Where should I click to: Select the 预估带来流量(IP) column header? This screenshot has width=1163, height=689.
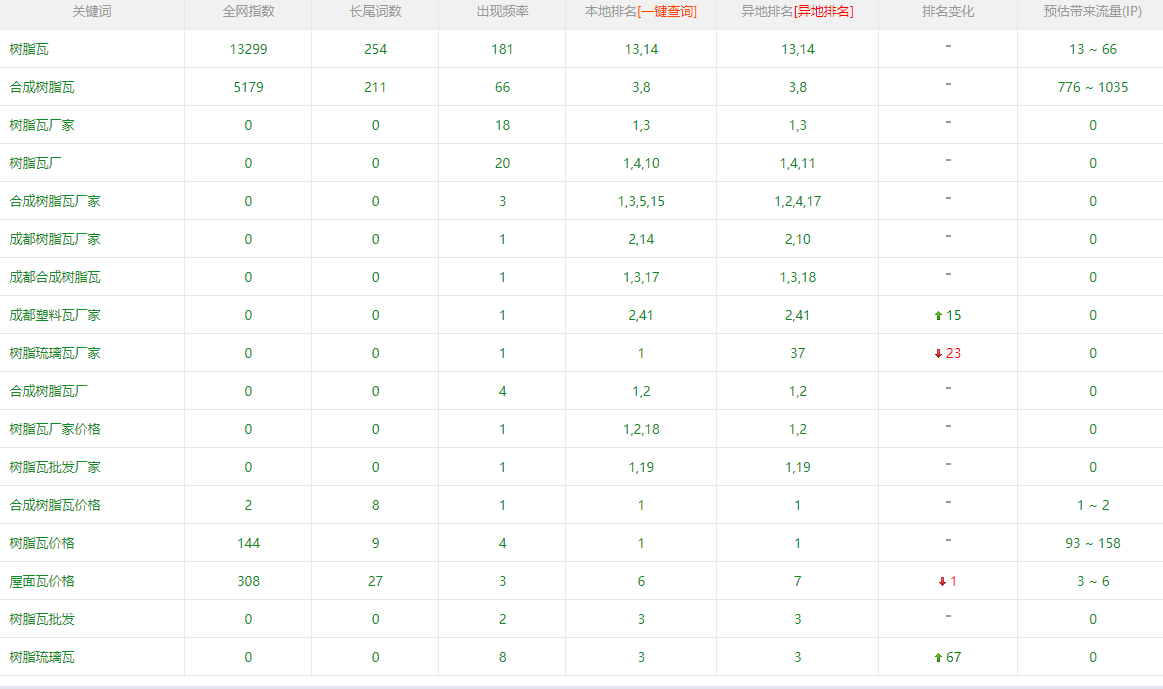tap(1092, 12)
